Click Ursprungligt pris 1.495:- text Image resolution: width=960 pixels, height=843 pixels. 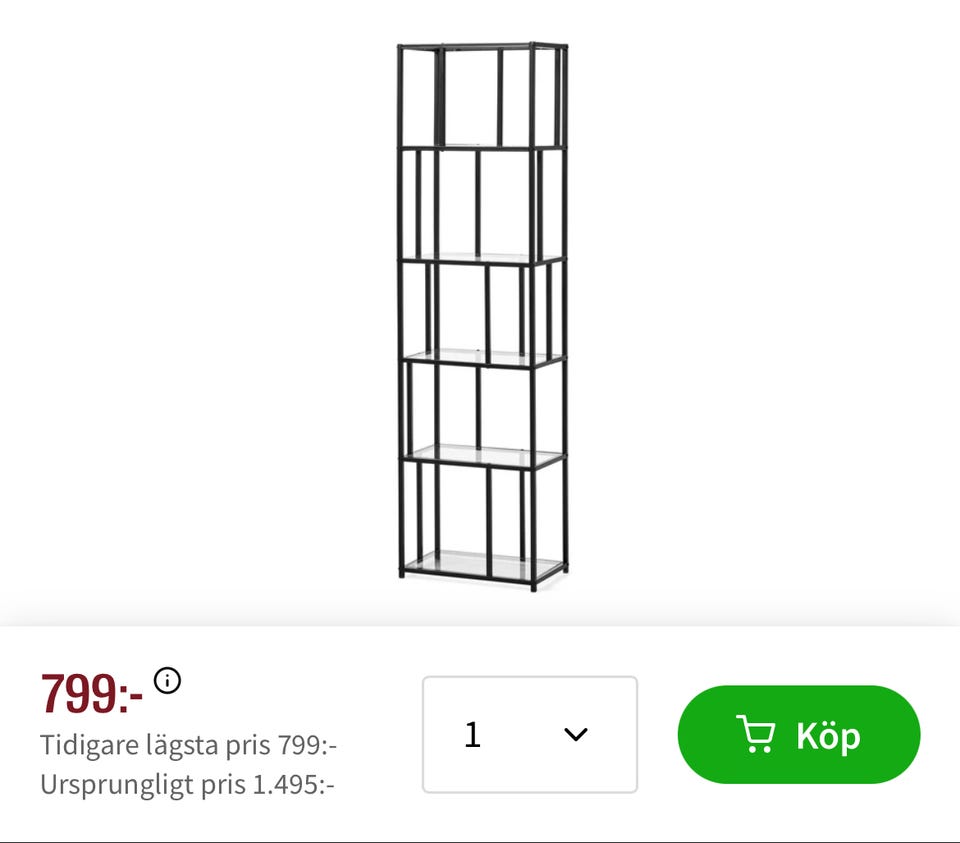point(187,784)
